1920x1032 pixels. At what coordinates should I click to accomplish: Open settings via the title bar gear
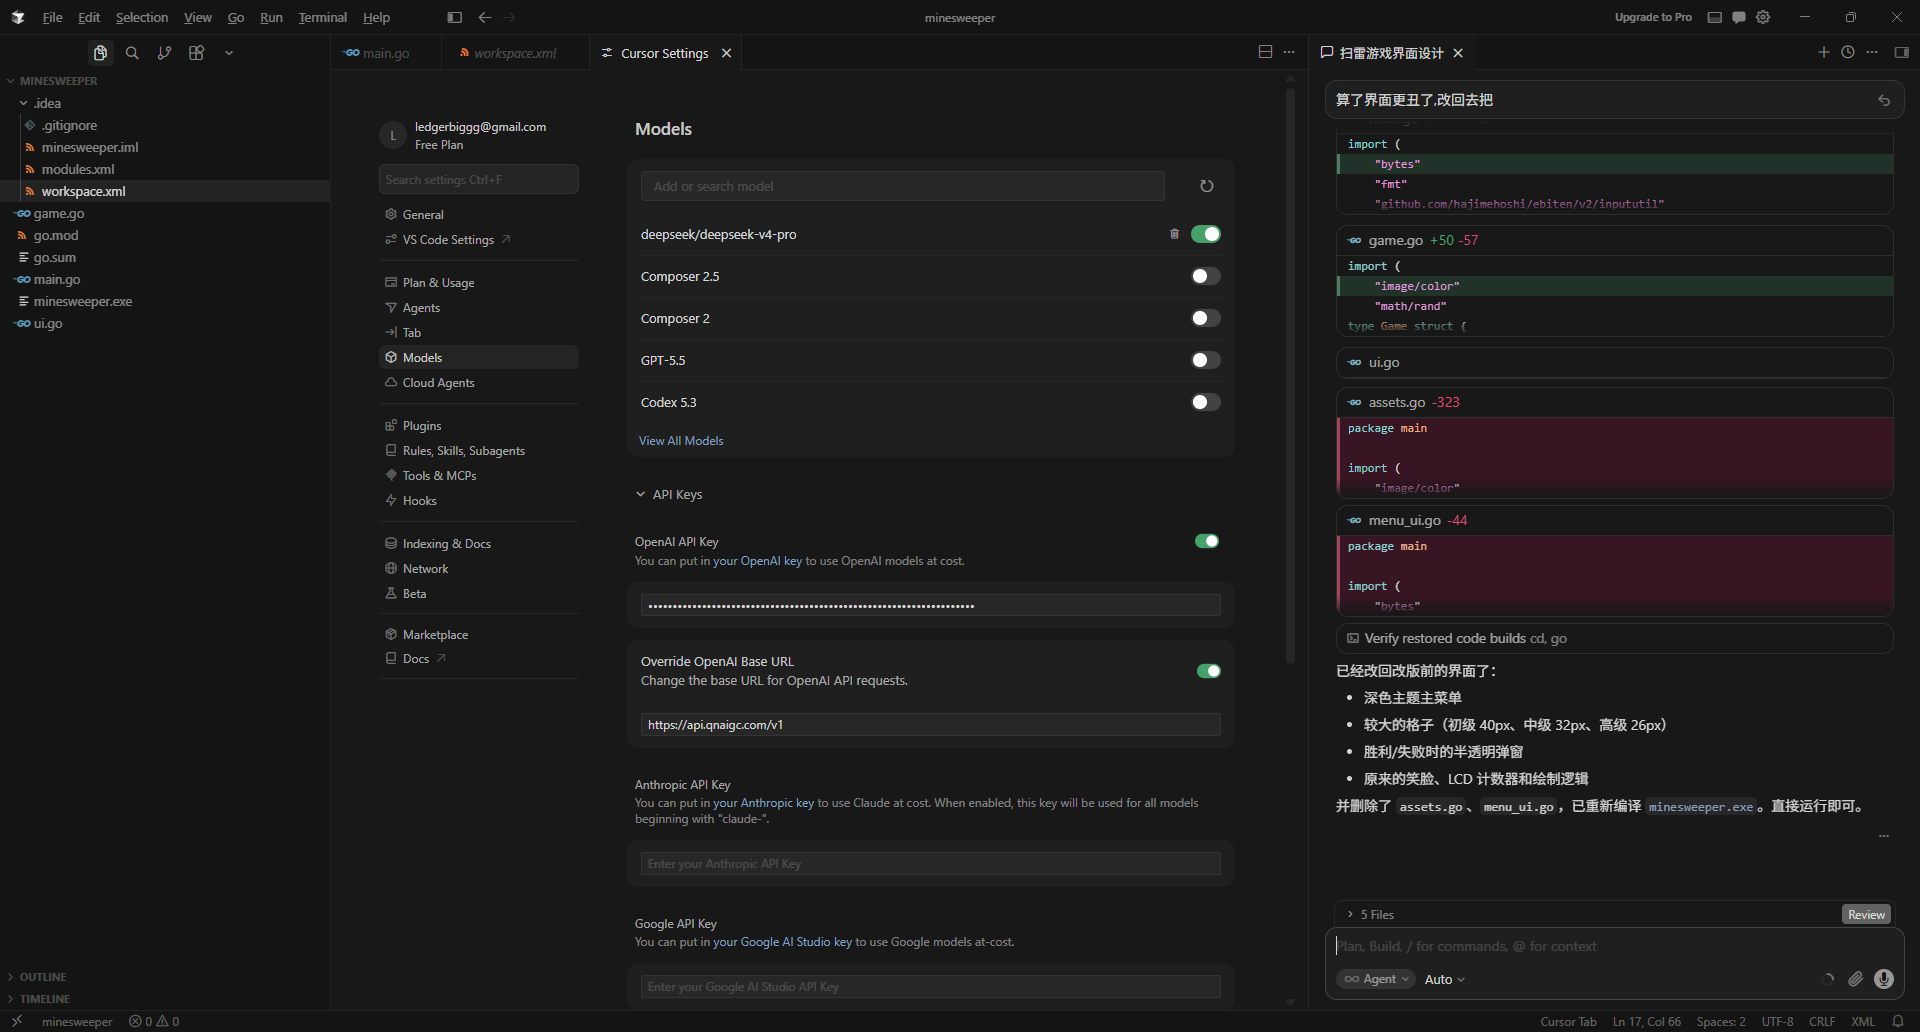pos(1763,17)
